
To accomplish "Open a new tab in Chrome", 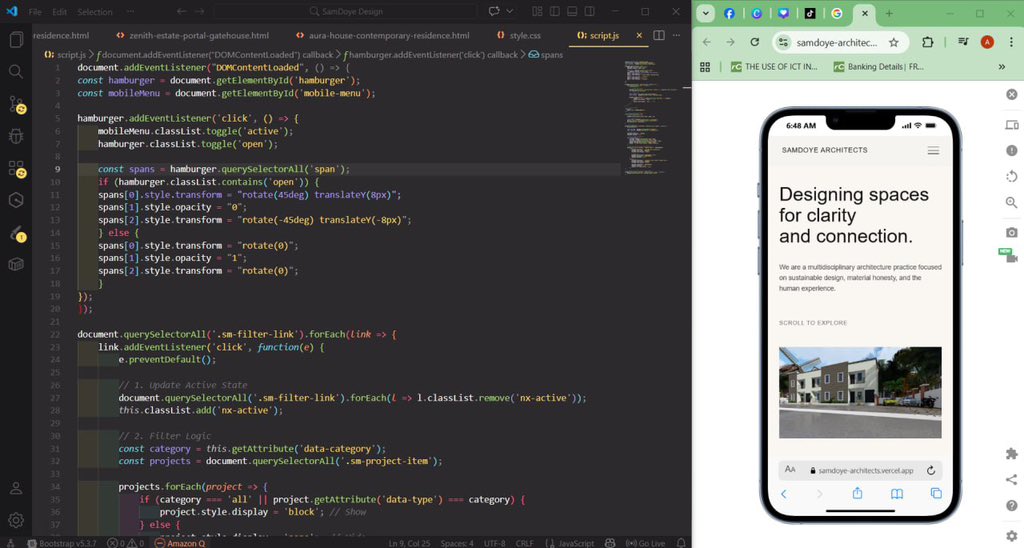I will pyautogui.click(x=889, y=13).
